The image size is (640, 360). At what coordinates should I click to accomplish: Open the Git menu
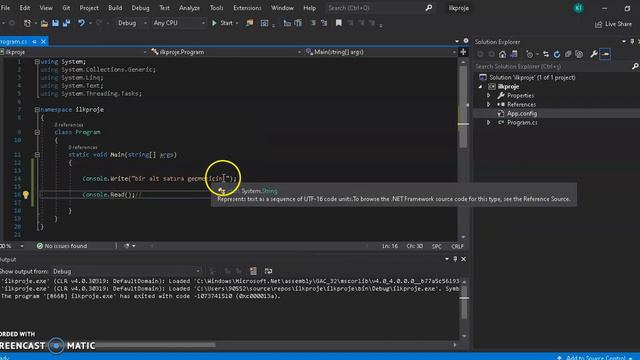point(66,8)
